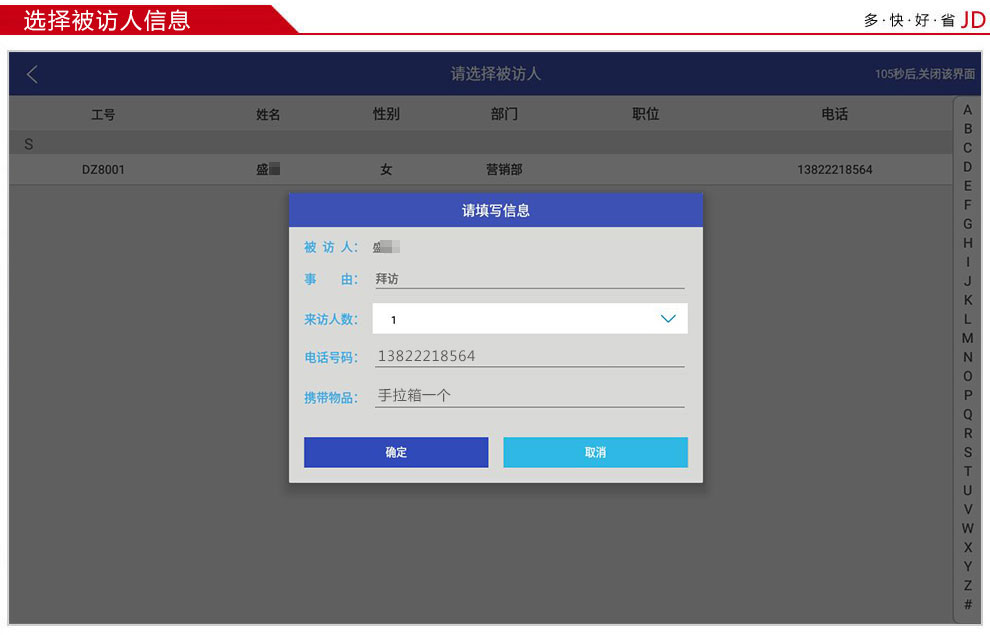This screenshot has height=635, width=990.
Task: Select employee row DZ8001
Action: tap(103, 170)
